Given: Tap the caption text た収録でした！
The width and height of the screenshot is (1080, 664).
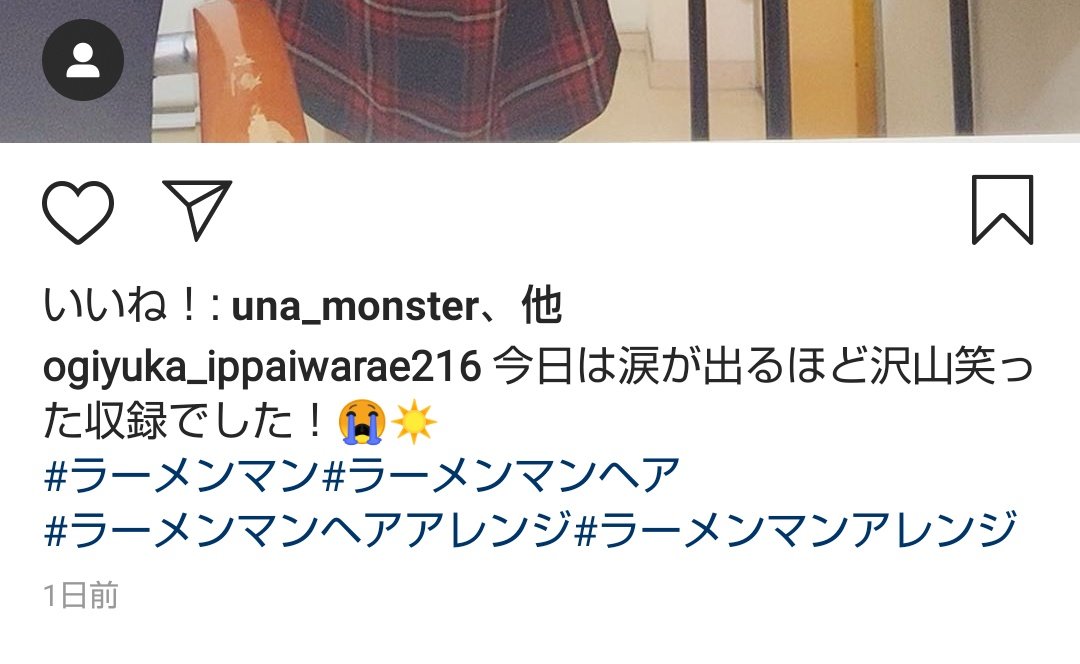Looking at the screenshot, I should point(183,422).
